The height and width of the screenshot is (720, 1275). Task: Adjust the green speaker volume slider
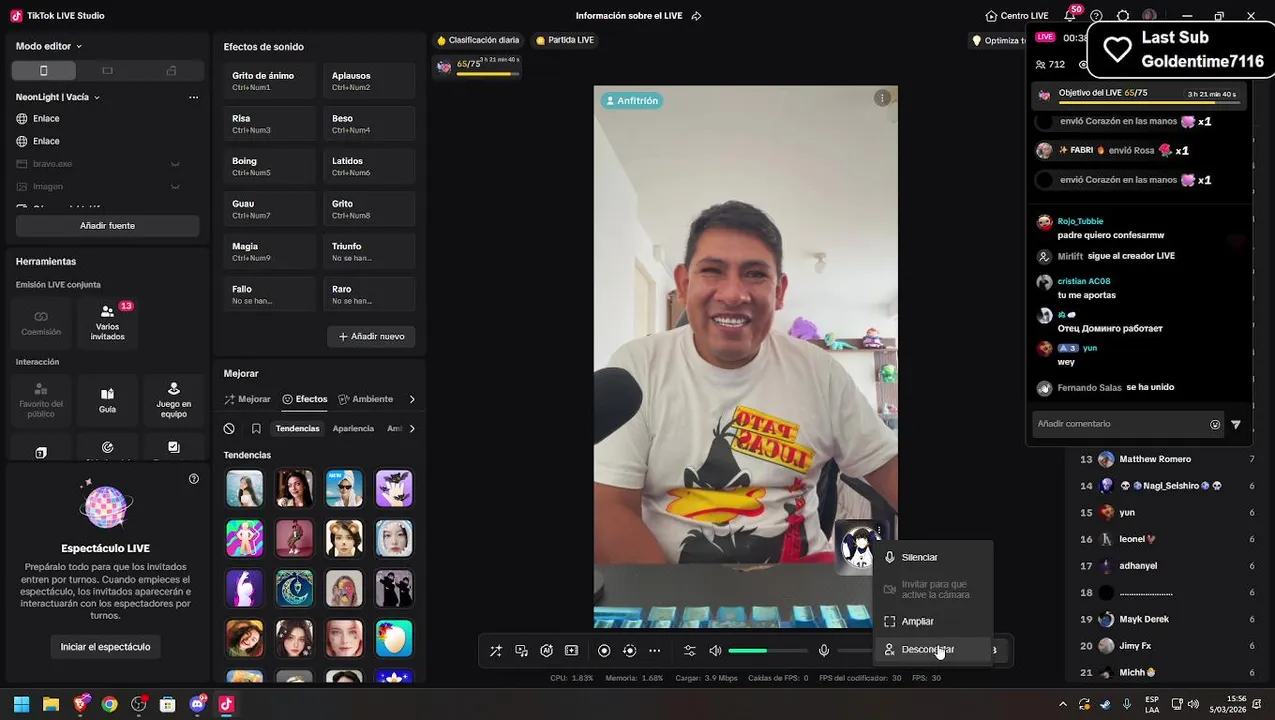[766, 651]
